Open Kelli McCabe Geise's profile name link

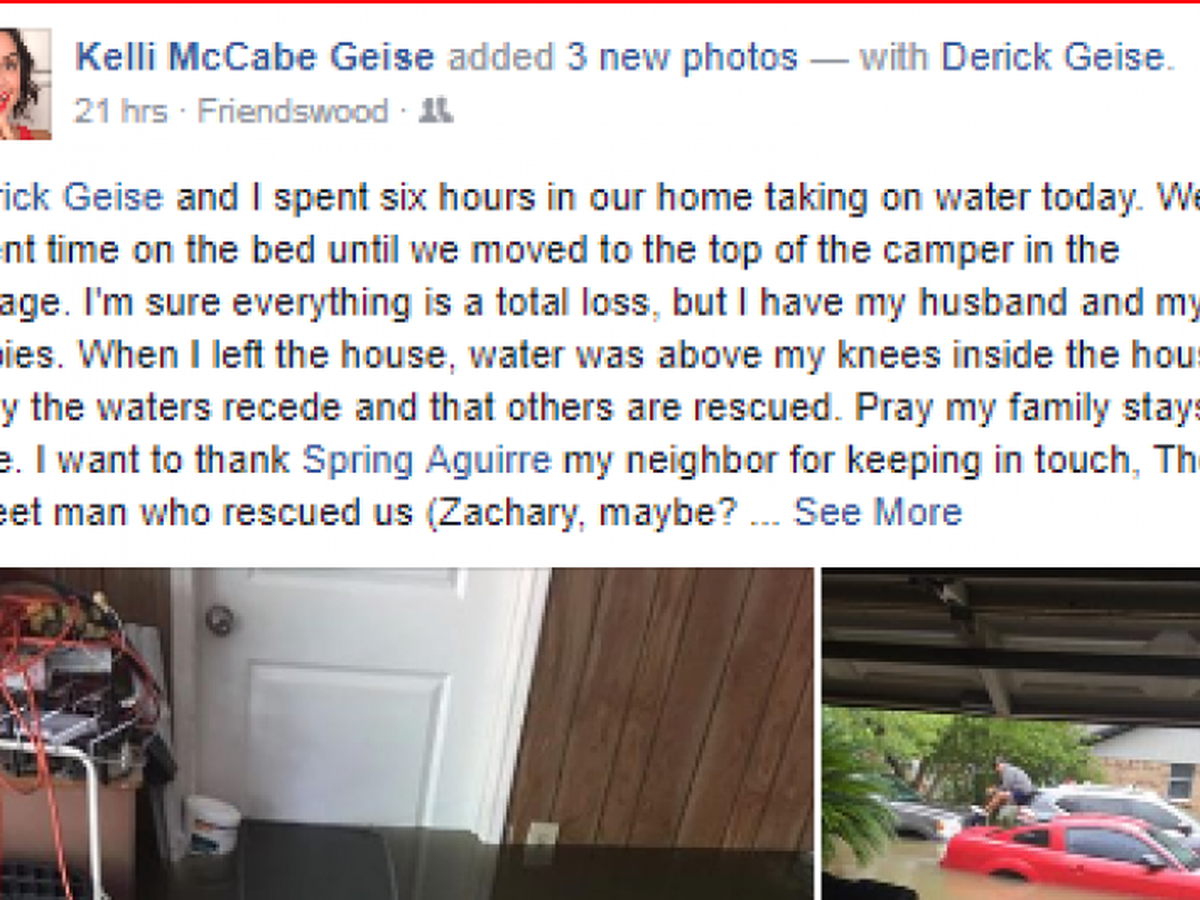point(255,57)
